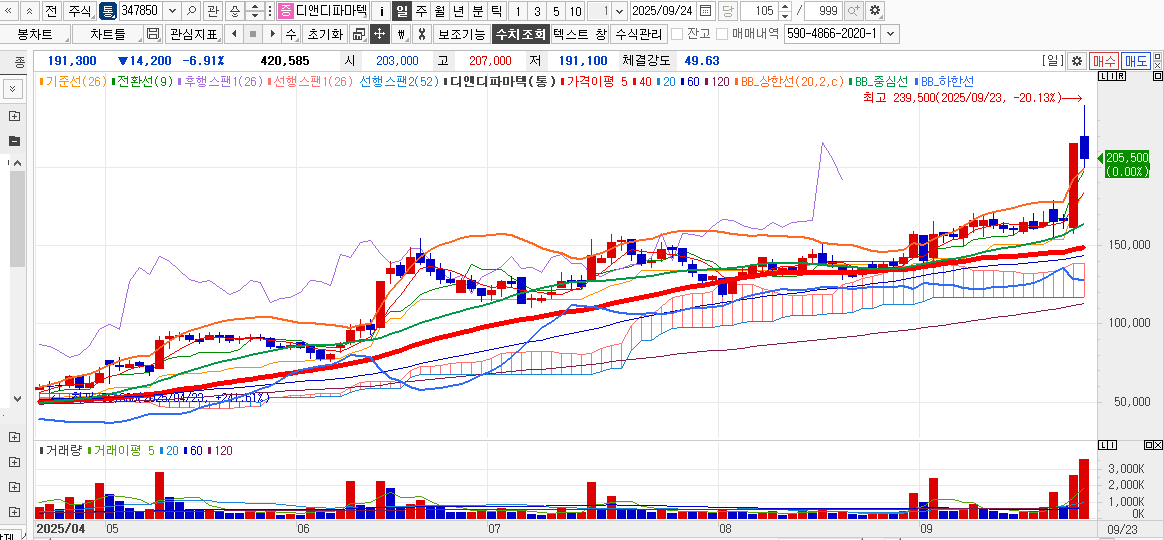Click the date field showing 2025/09/24
The height and width of the screenshot is (540, 1164).
pyautogui.click(x=663, y=11)
